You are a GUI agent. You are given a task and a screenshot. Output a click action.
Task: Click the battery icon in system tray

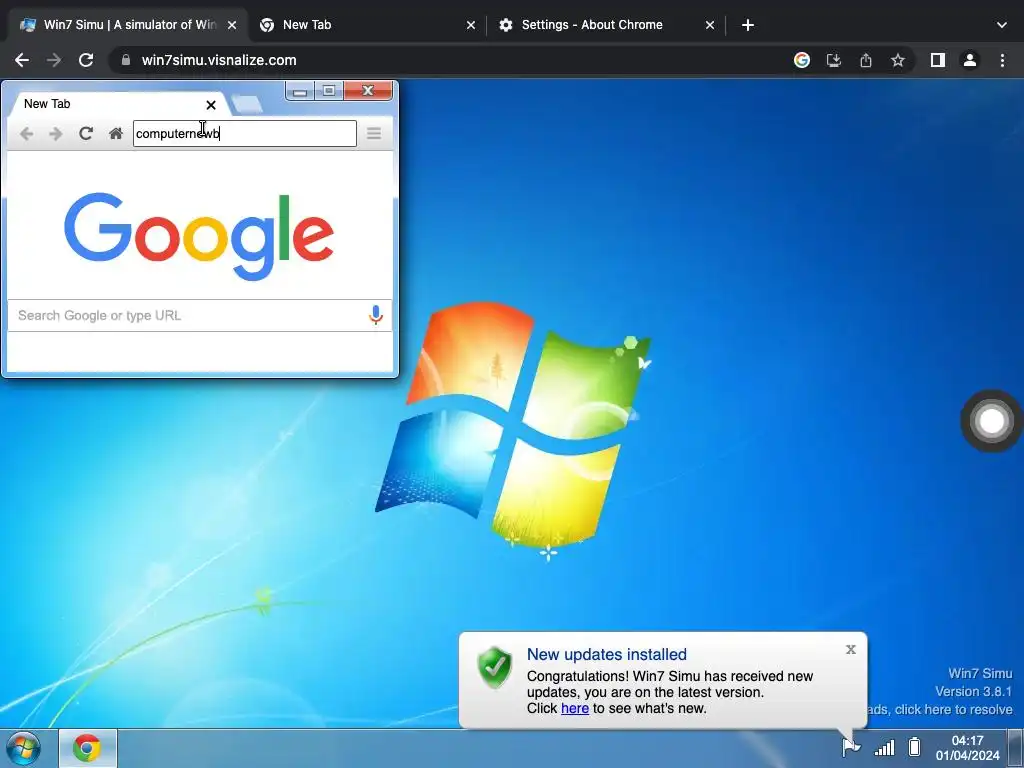[915, 746]
